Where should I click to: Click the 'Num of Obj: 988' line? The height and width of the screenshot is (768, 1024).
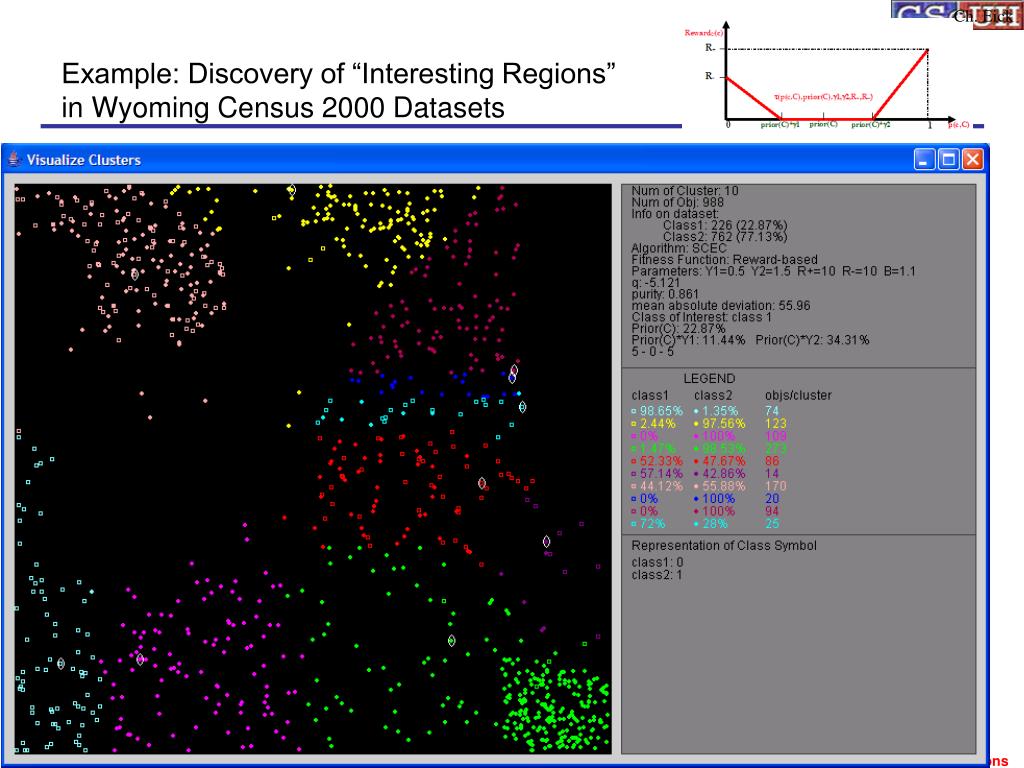[677, 202]
